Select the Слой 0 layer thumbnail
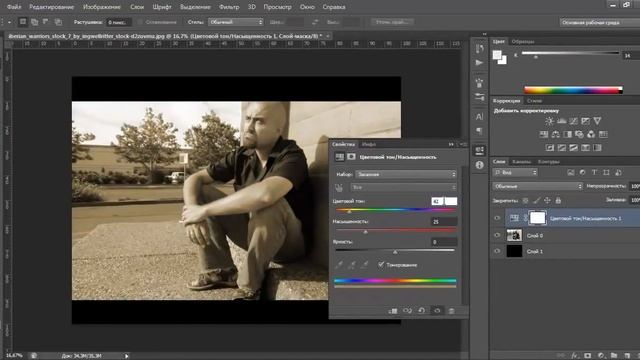 pos(514,235)
